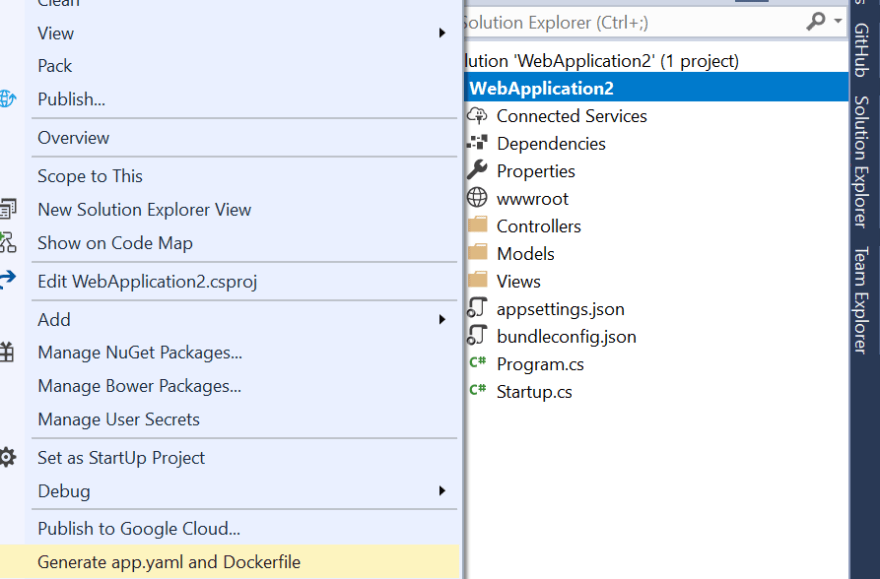The image size is (880, 579).
Task: Expand the Debug submenu arrow
Action: [x=442, y=491]
